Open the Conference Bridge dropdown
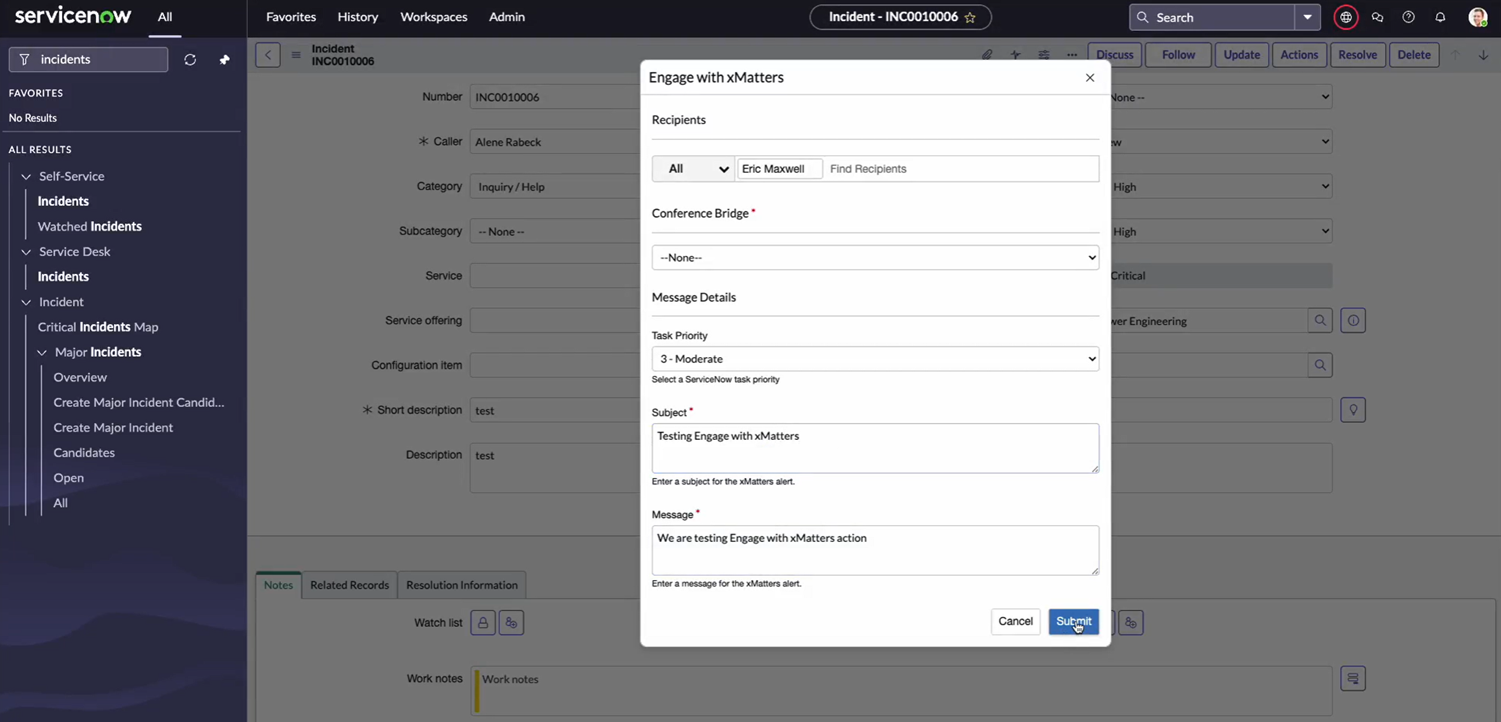1501x722 pixels. (x=875, y=258)
